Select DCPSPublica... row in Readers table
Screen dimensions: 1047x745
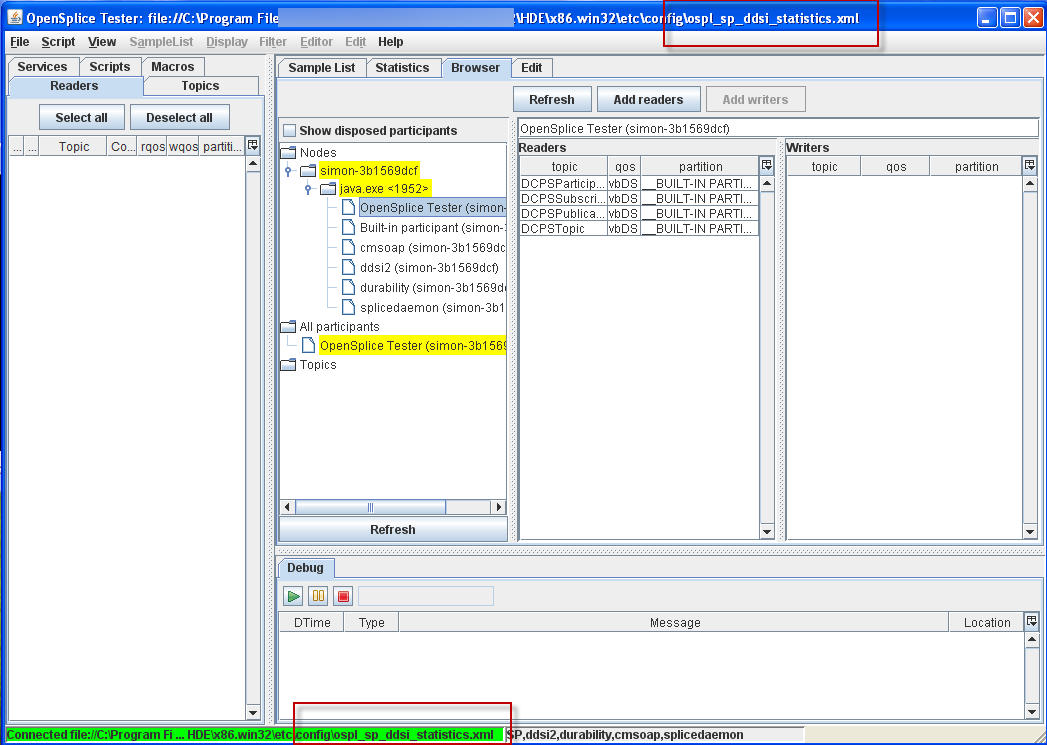pyautogui.click(x=639, y=214)
